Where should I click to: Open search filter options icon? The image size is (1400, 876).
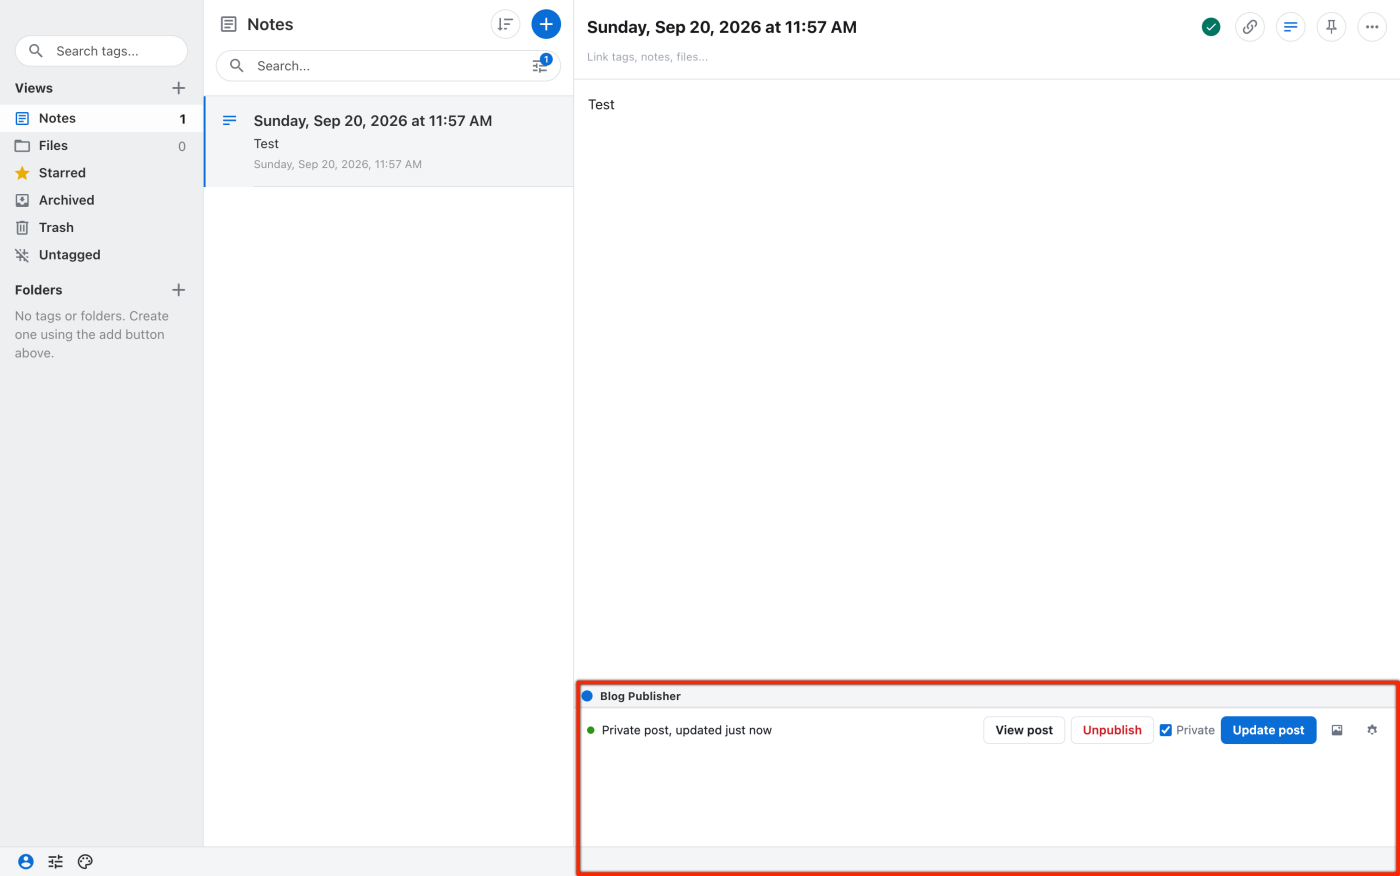540,66
